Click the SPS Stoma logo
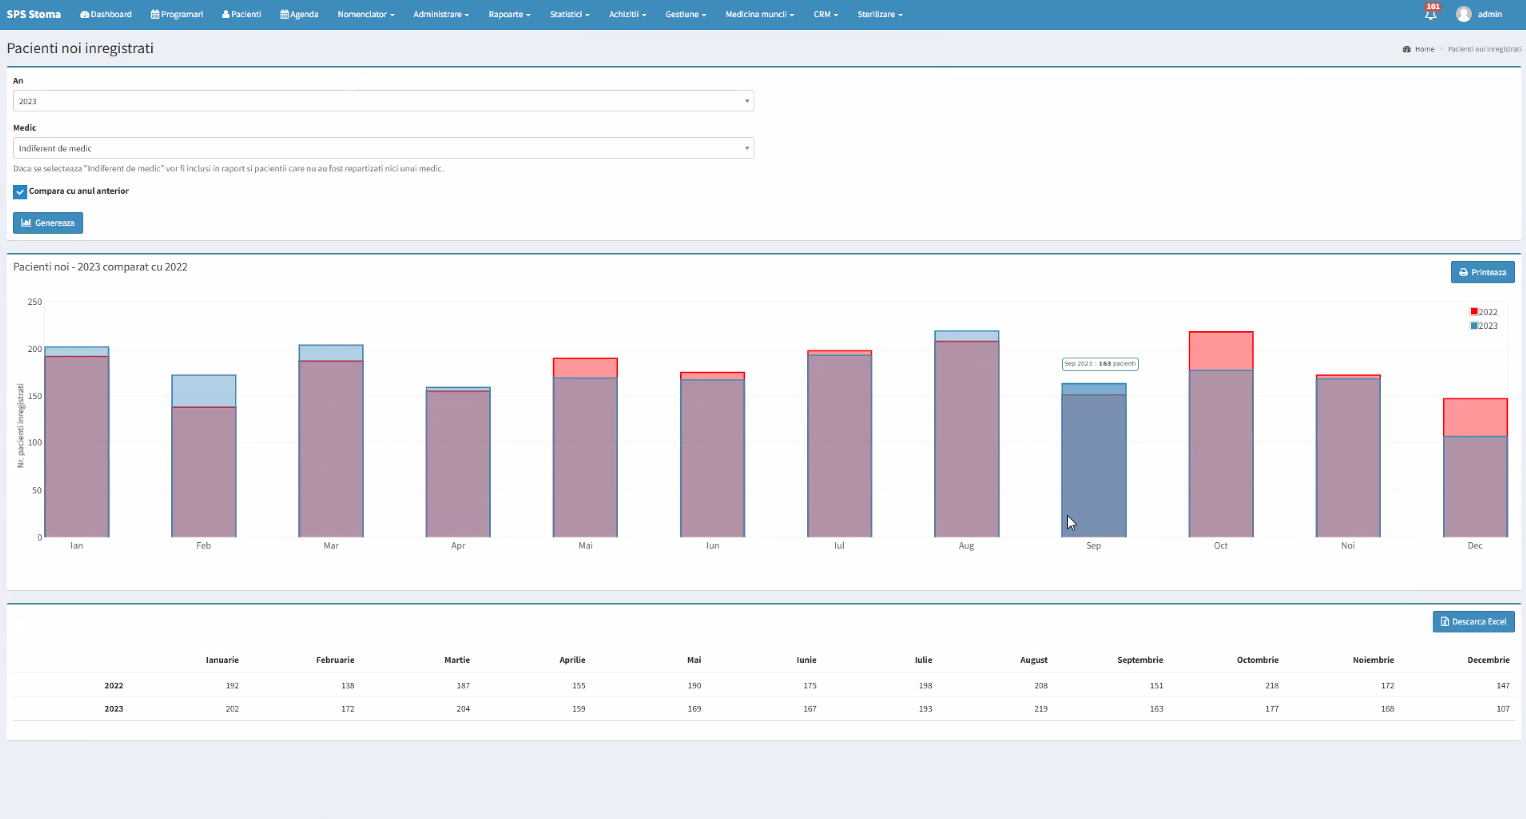This screenshot has width=1526, height=819. 34,14
